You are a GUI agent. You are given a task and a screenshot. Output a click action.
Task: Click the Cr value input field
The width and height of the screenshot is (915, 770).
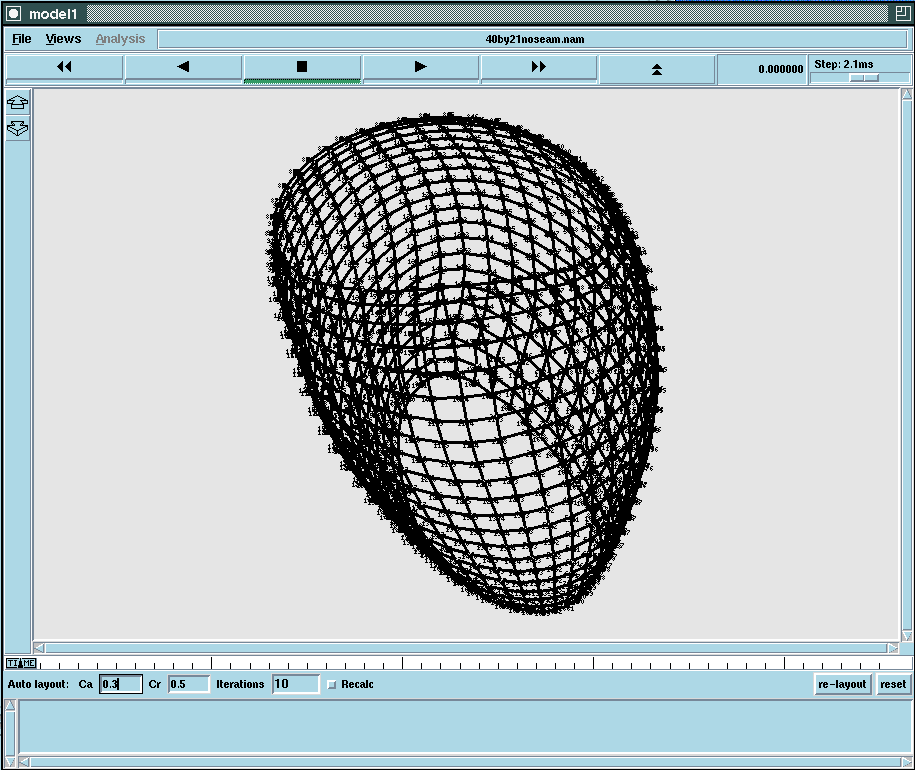(x=188, y=685)
